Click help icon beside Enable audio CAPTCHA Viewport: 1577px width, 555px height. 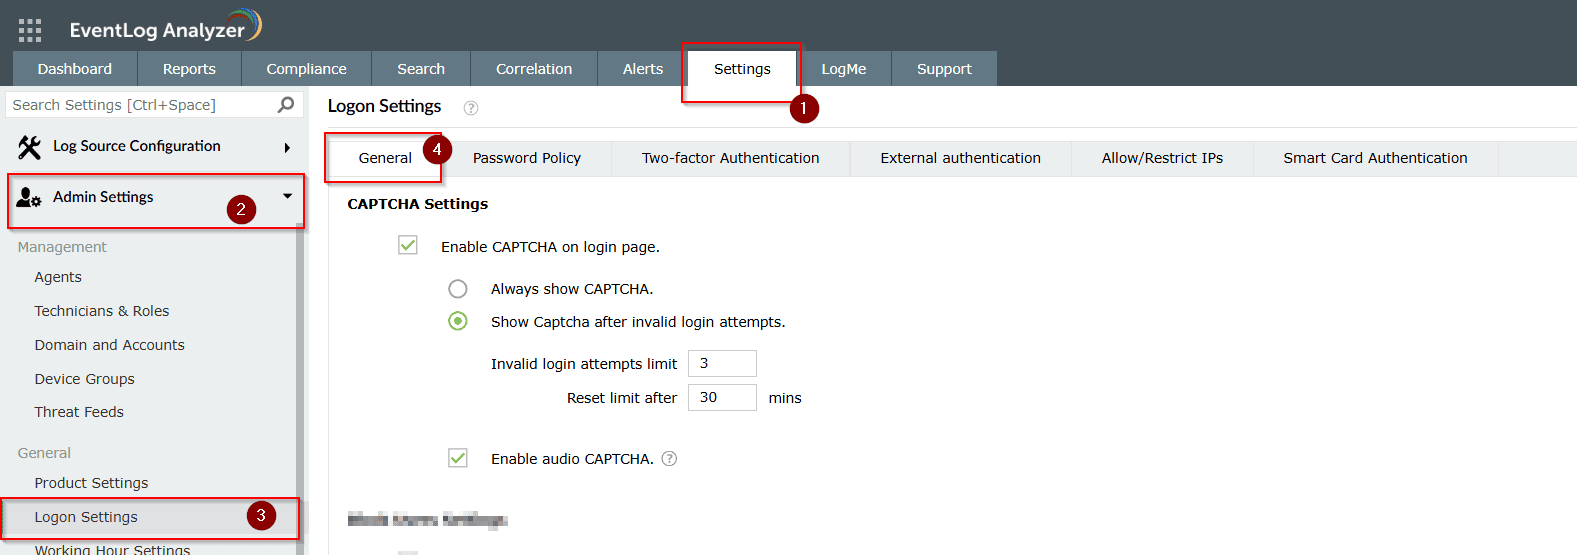coord(670,459)
